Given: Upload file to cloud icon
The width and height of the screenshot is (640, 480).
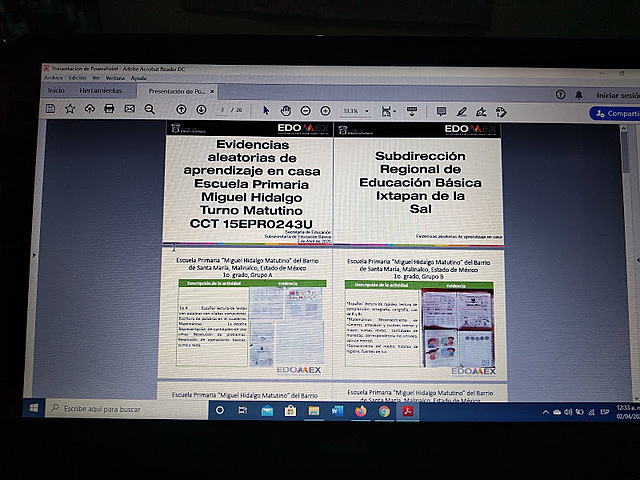Looking at the screenshot, I should coord(89,109).
